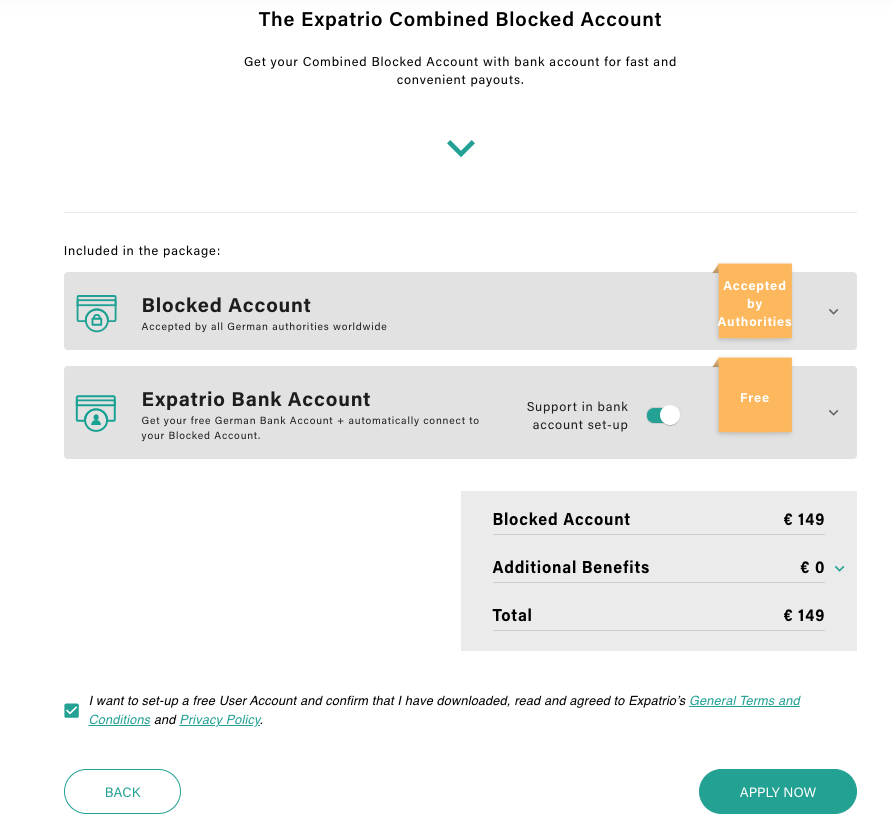
Task: Click the Expatrio Combined Blocked Account heading
Action: tap(460, 19)
